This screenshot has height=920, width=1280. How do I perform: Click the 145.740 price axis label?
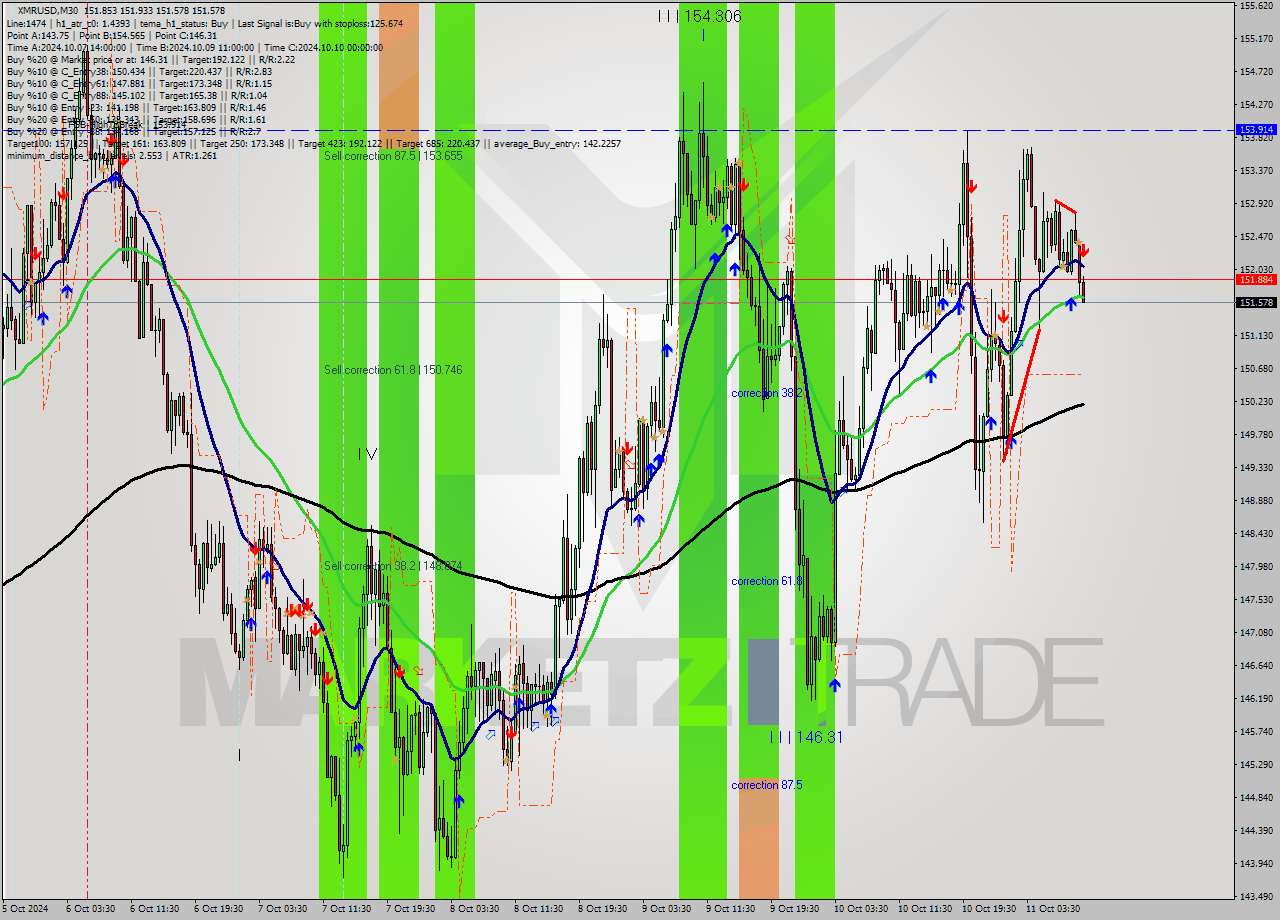point(1255,732)
